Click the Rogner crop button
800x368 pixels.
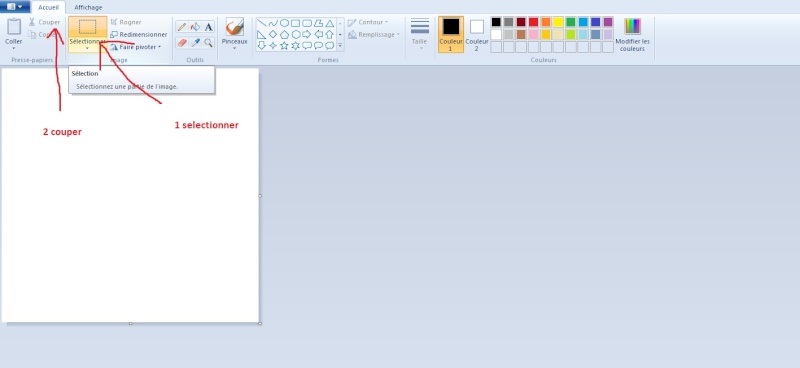pyautogui.click(x=126, y=22)
